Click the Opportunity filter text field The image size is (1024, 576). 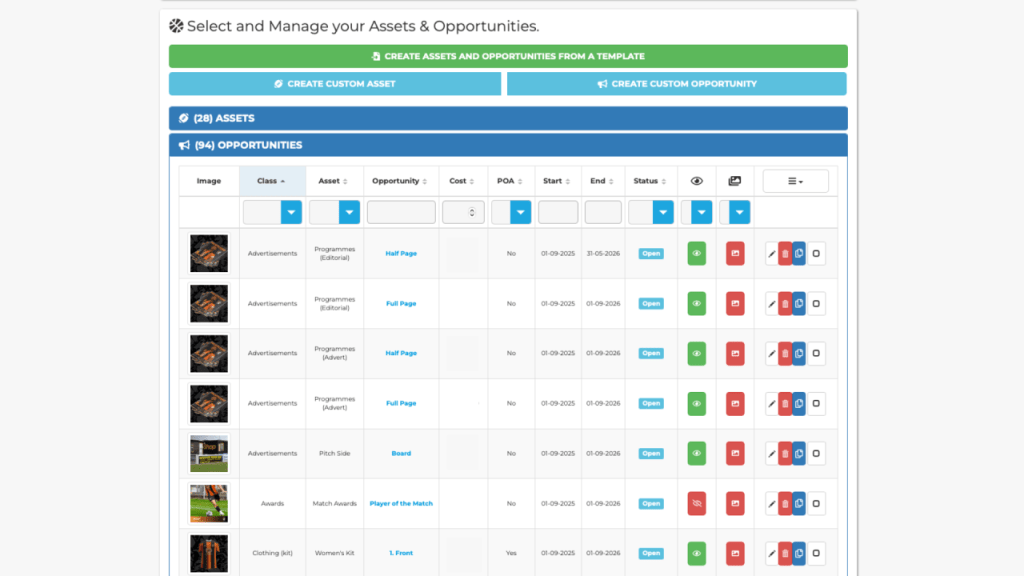click(401, 212)
